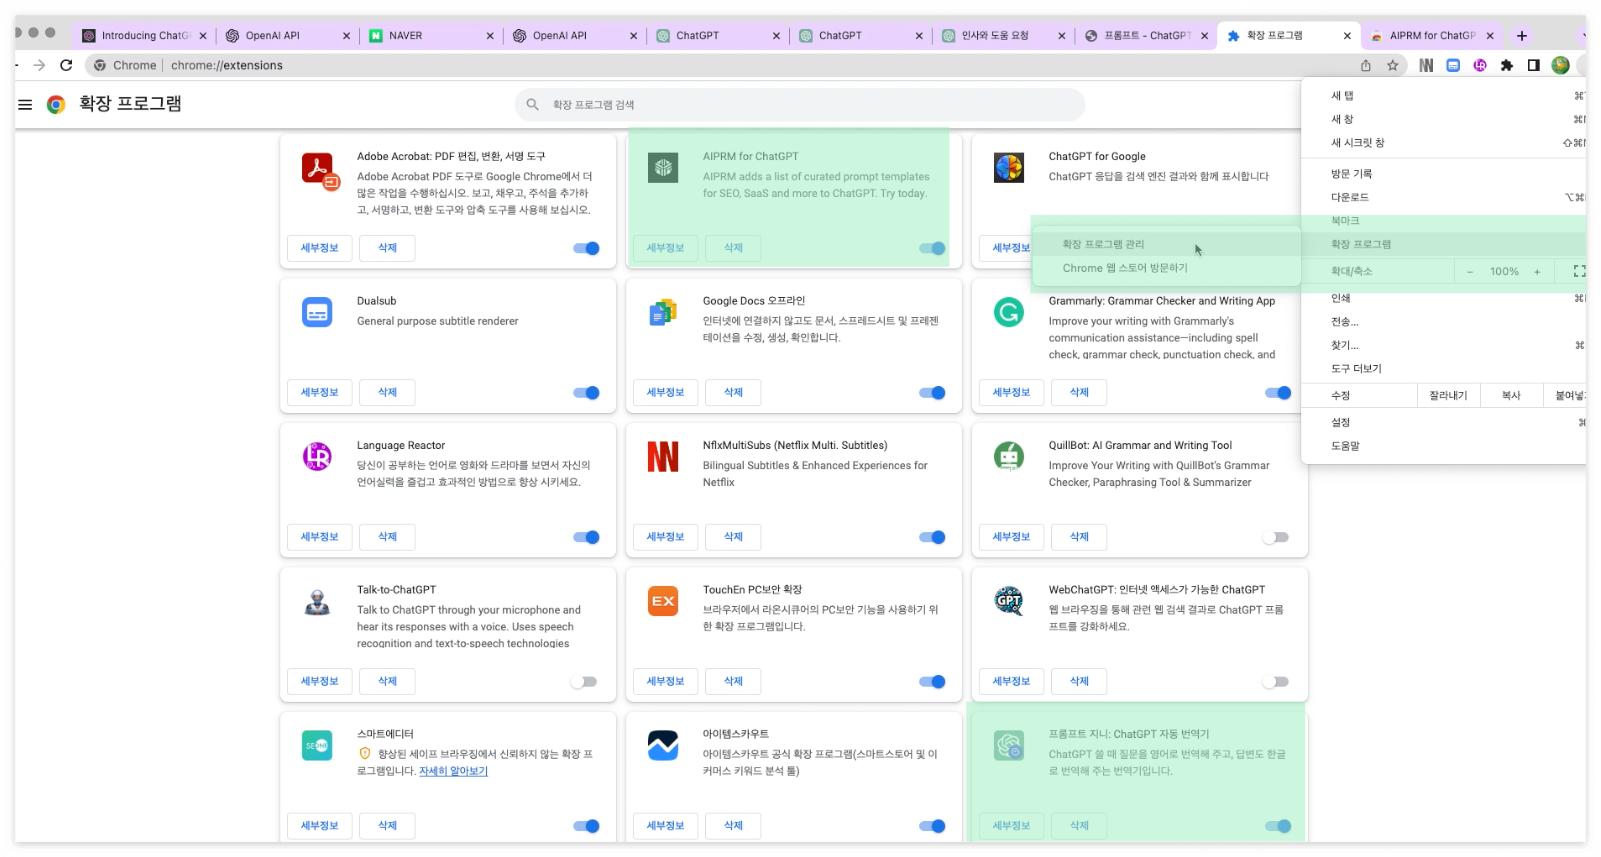
Task: Choose 확장 프로그램 관리 in the submenu
Action: pyautogui.click(x=1166, y=244)
